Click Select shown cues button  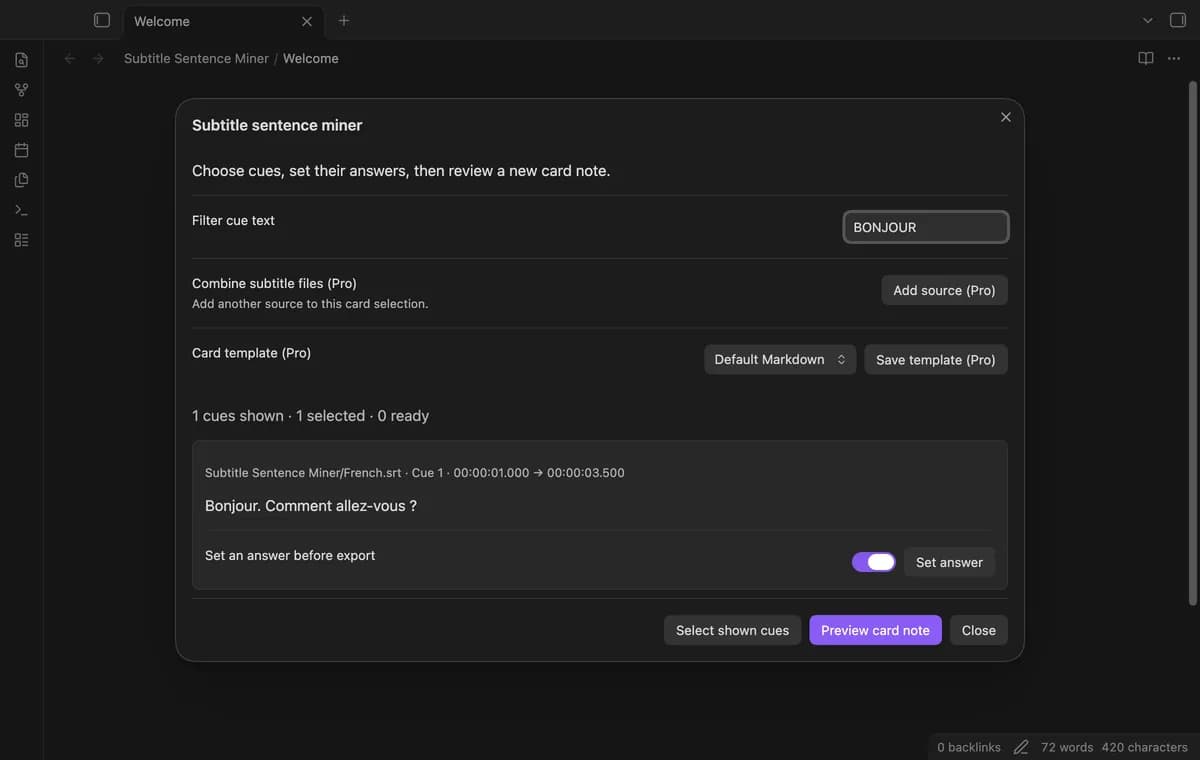click(x=732, y=630)
